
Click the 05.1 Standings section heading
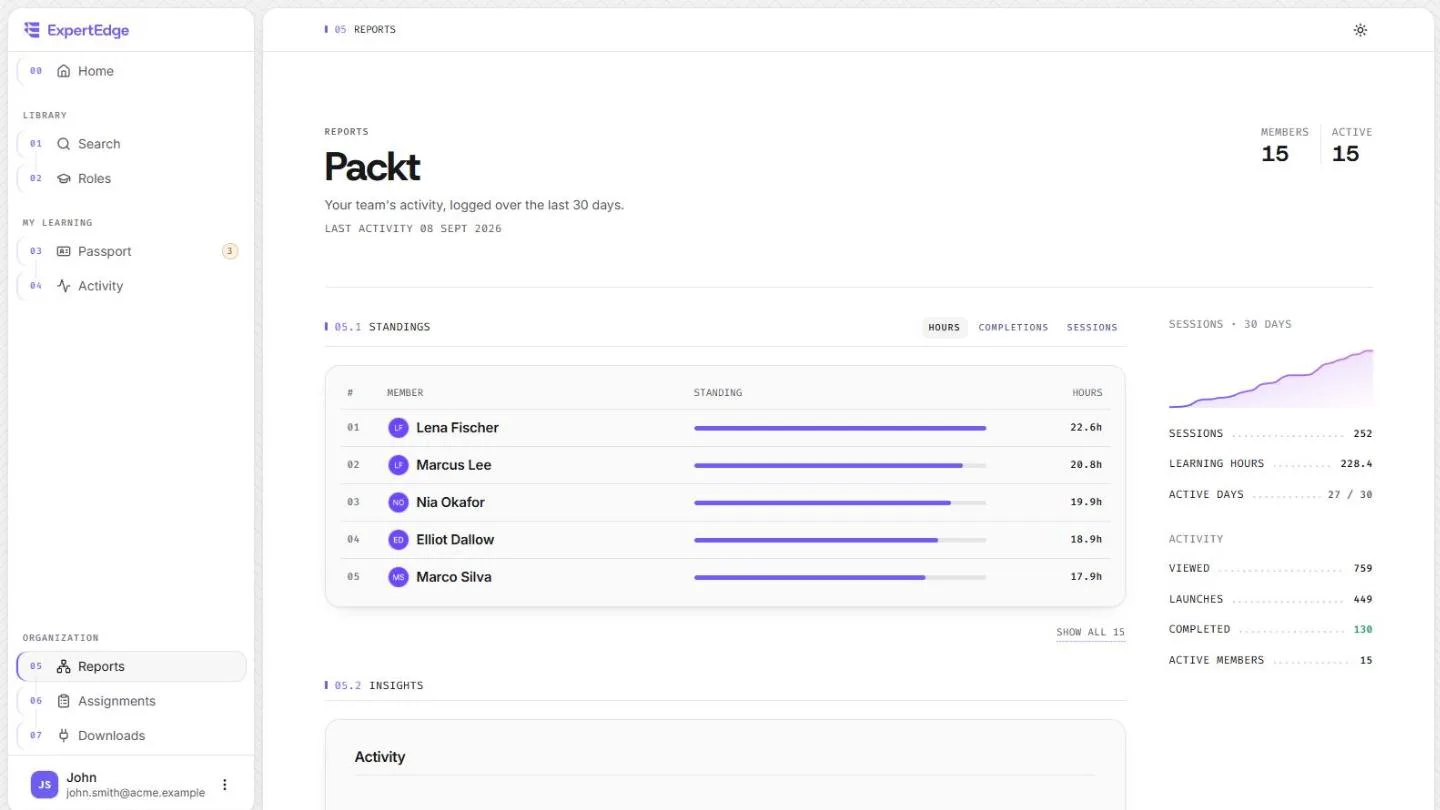[378, 327]
